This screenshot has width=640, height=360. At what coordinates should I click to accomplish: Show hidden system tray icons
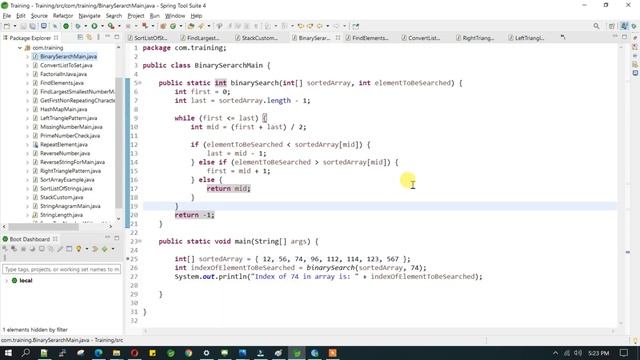(555, 353)
